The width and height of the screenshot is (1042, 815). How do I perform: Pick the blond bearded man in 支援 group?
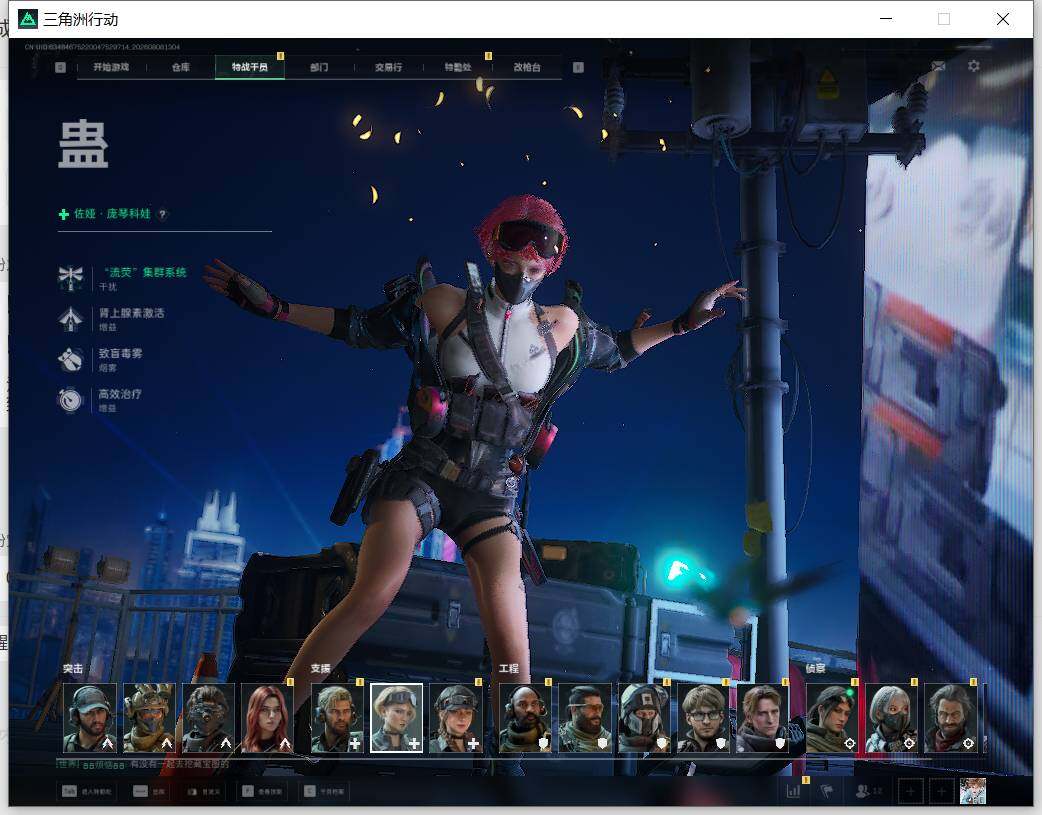pyautogui.click(x=337, y=718)
